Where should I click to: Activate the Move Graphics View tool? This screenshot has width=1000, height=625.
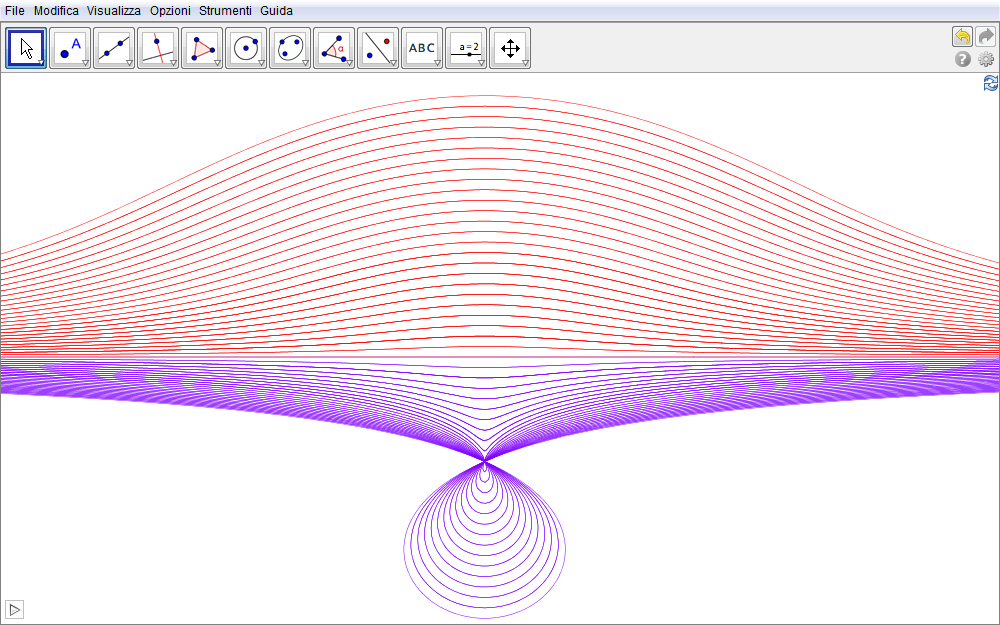(x=510, y=47)
